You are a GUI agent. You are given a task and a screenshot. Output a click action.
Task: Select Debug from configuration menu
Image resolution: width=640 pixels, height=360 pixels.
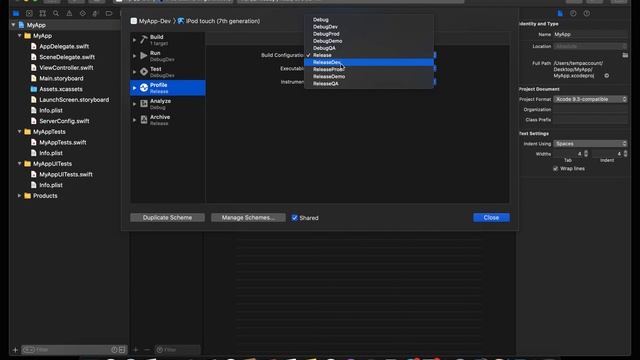369,20
